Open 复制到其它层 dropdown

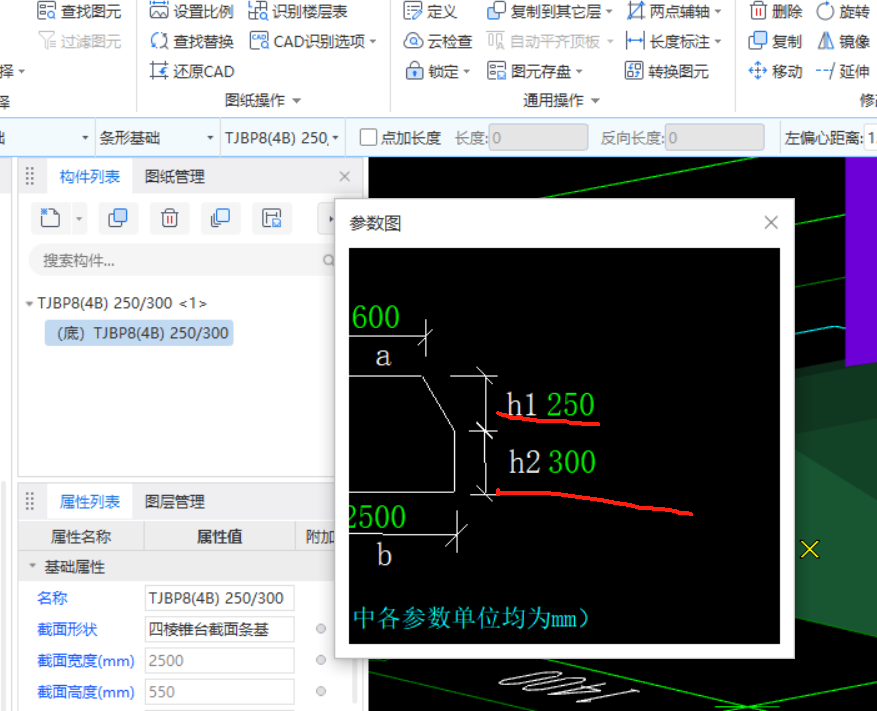pyautogui.click(x=609, y=11)
